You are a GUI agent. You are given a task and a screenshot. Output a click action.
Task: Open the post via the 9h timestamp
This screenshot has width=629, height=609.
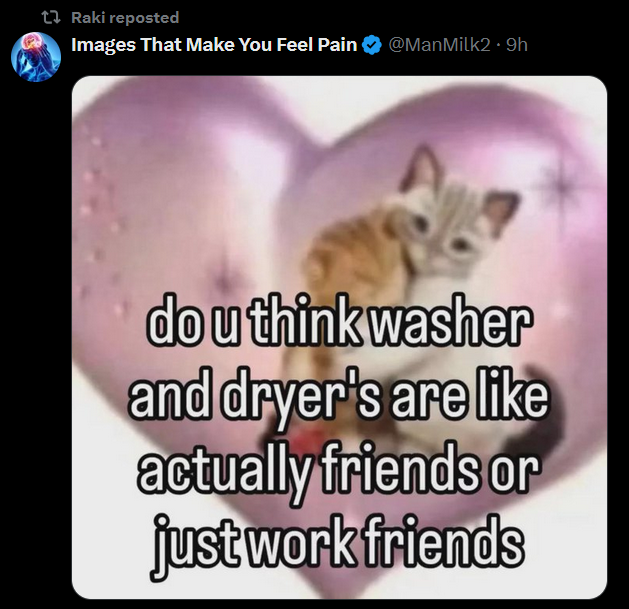[x=517, y=45]
